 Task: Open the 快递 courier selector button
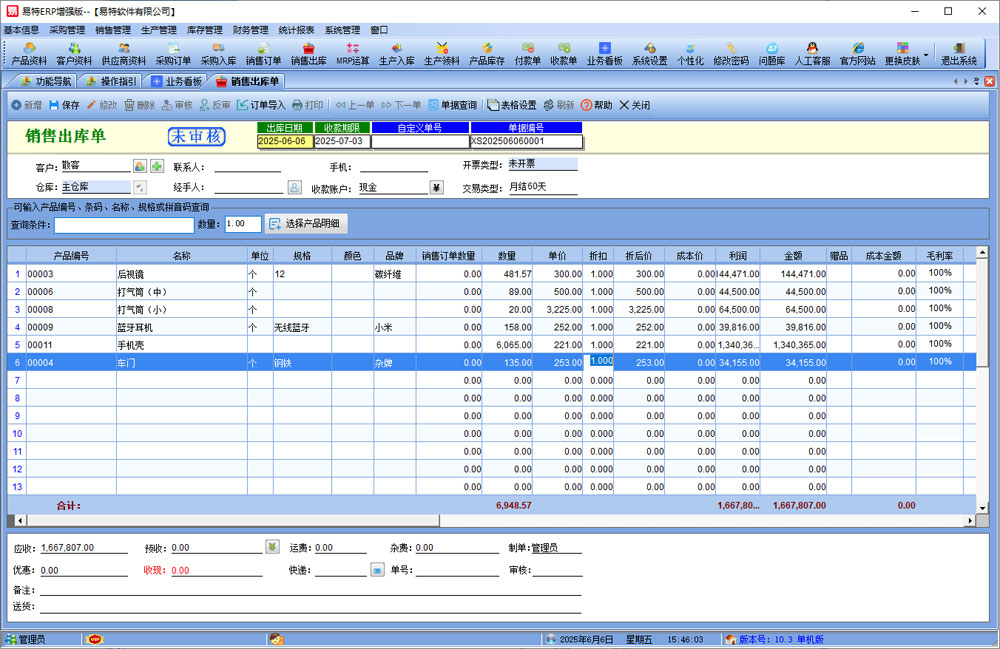(x=377, y=570)
